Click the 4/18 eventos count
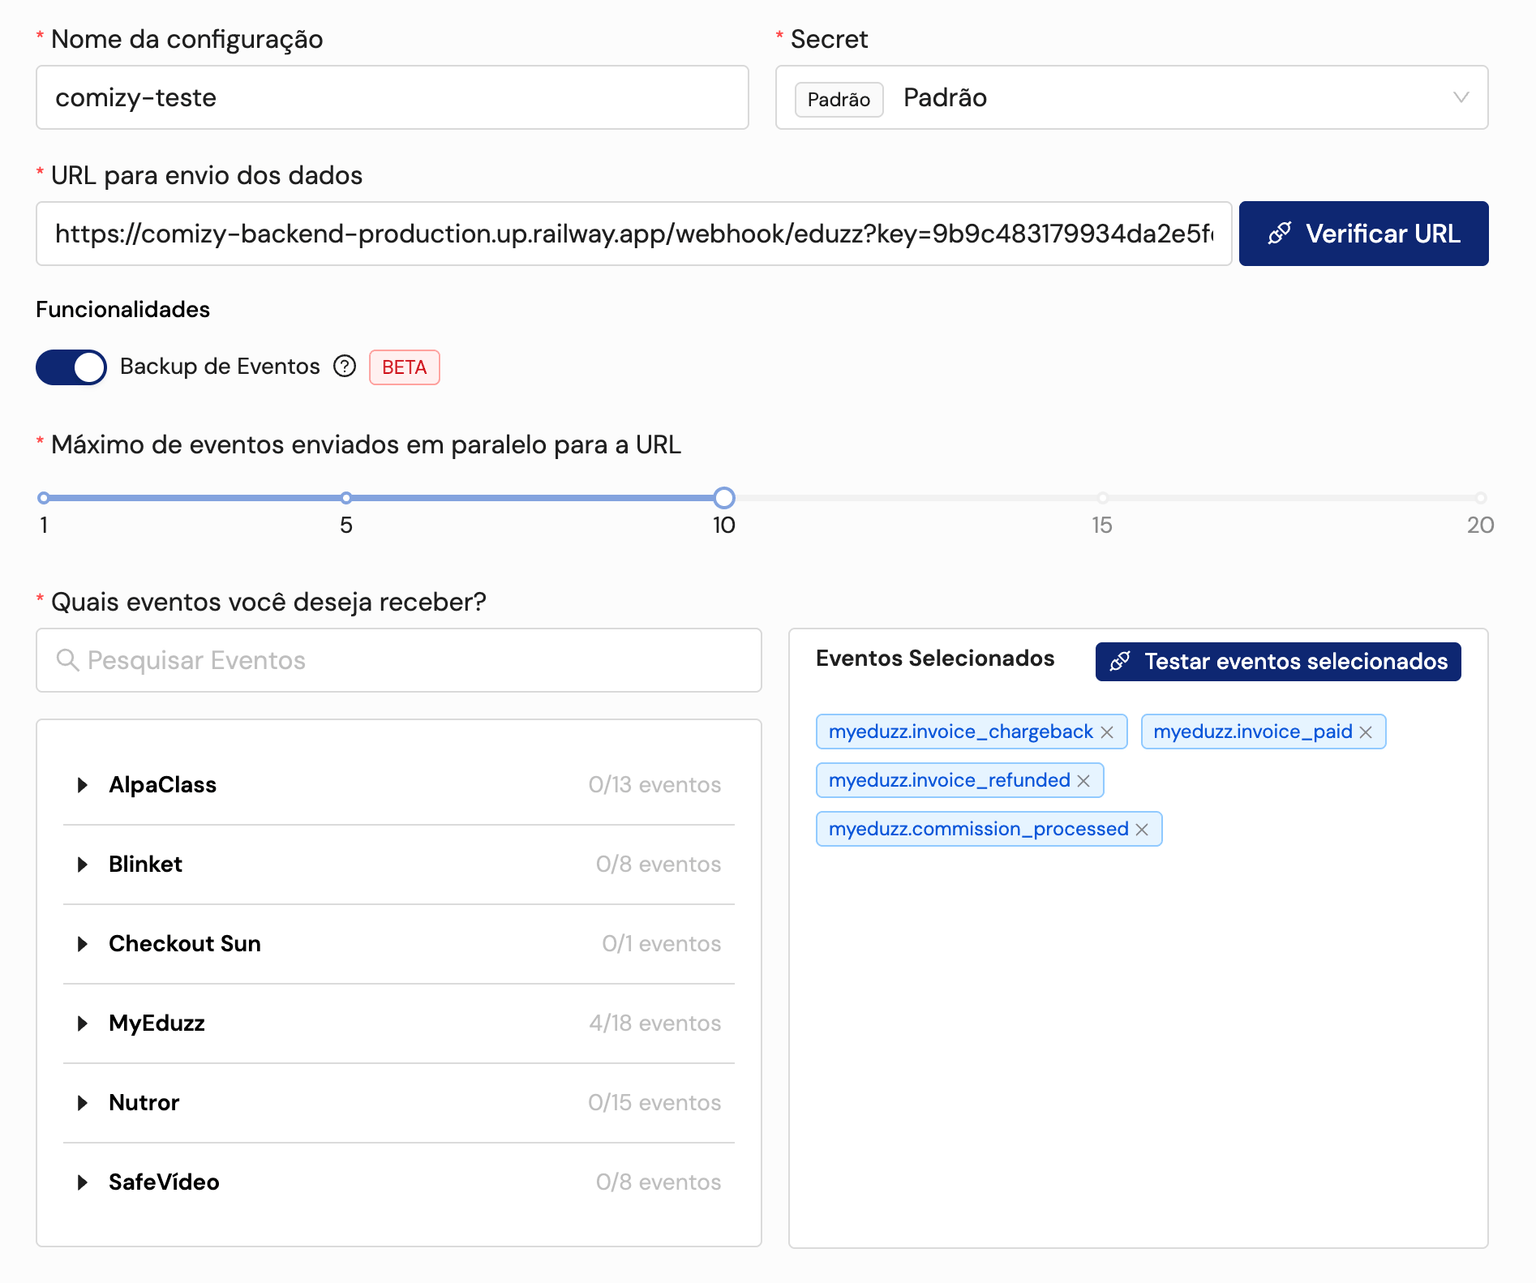The width and height of the screenshot is (1536, 1283). coord(655,1023)
